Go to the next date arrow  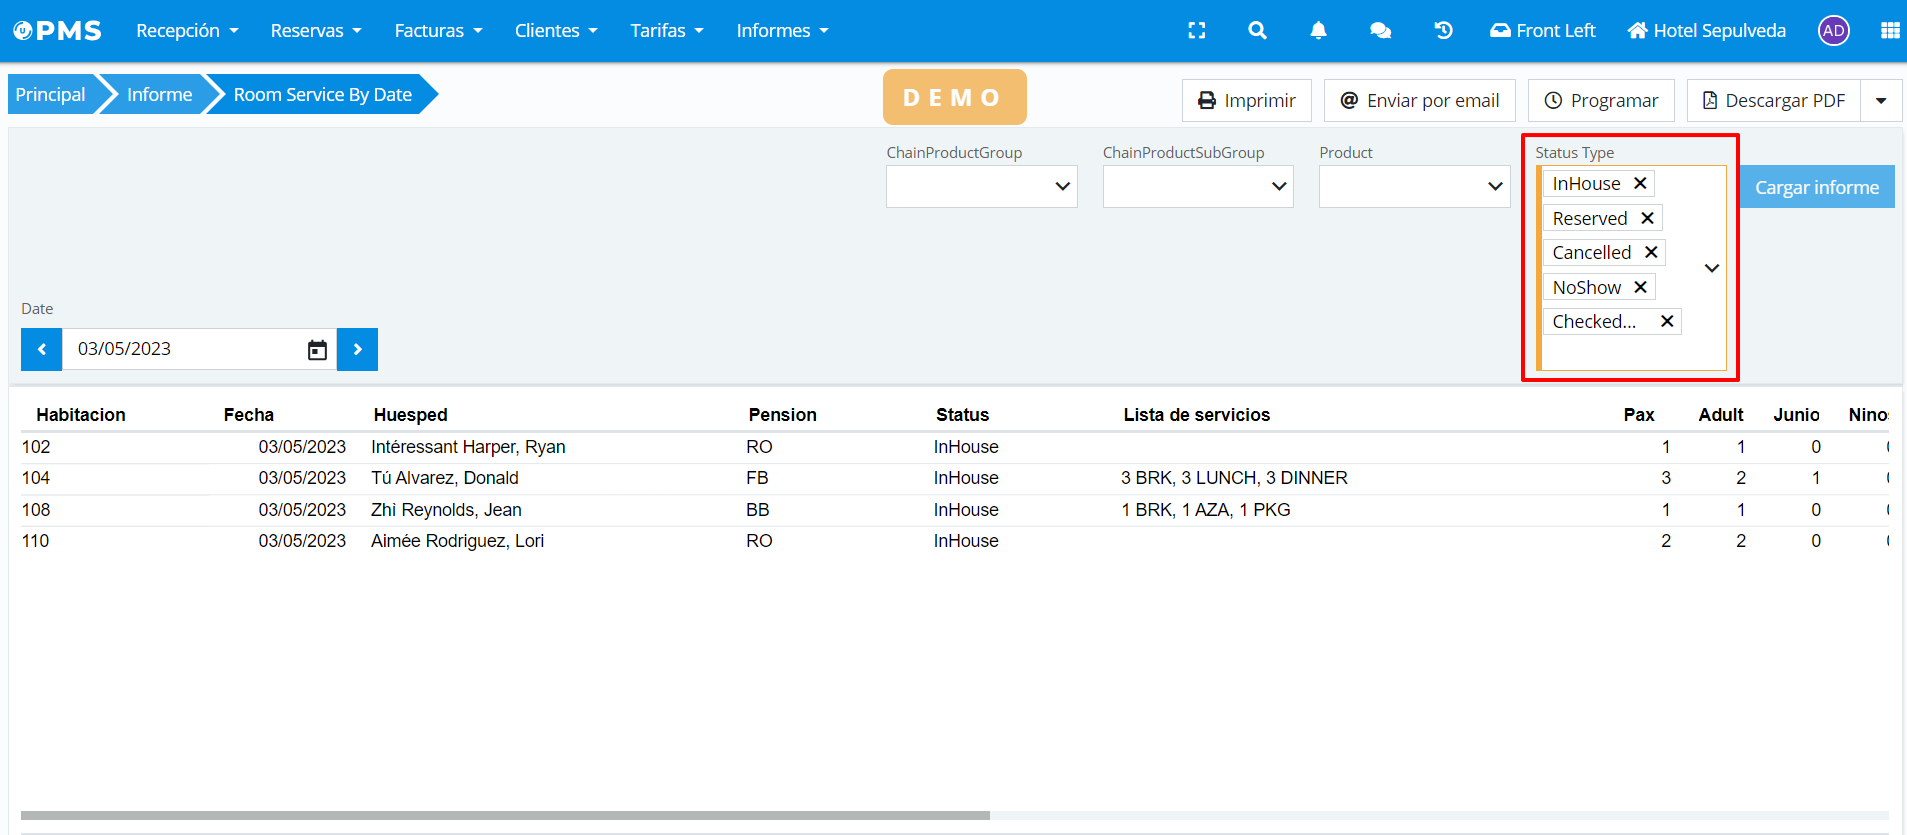pyautogui.click(x=357, y=350)
